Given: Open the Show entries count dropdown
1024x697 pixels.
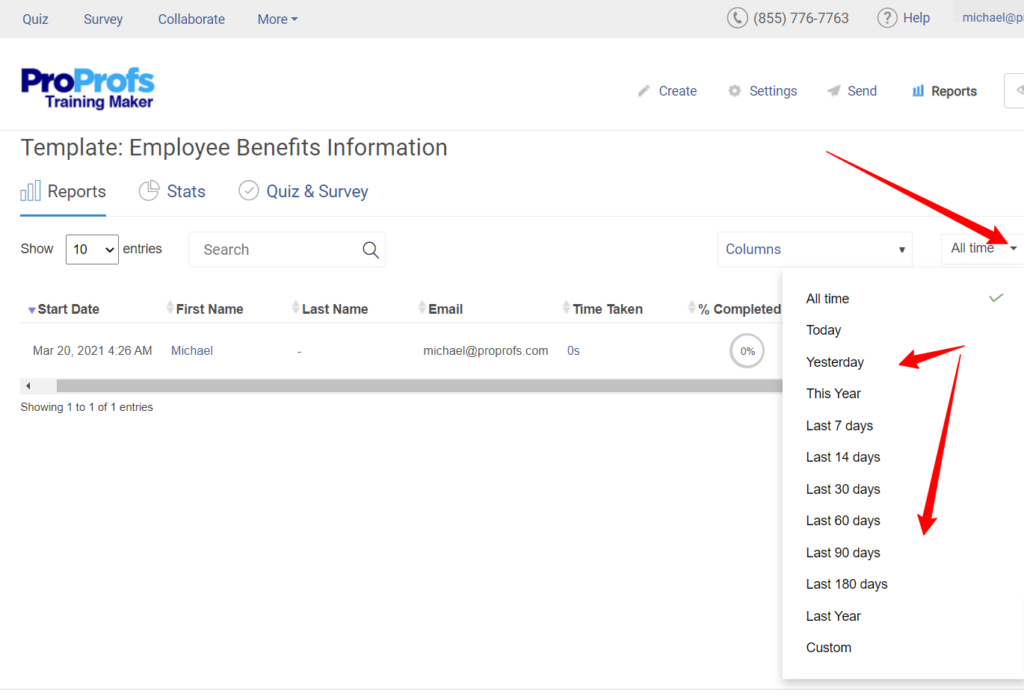Looking at the screenshot, I should coord(92,249).
